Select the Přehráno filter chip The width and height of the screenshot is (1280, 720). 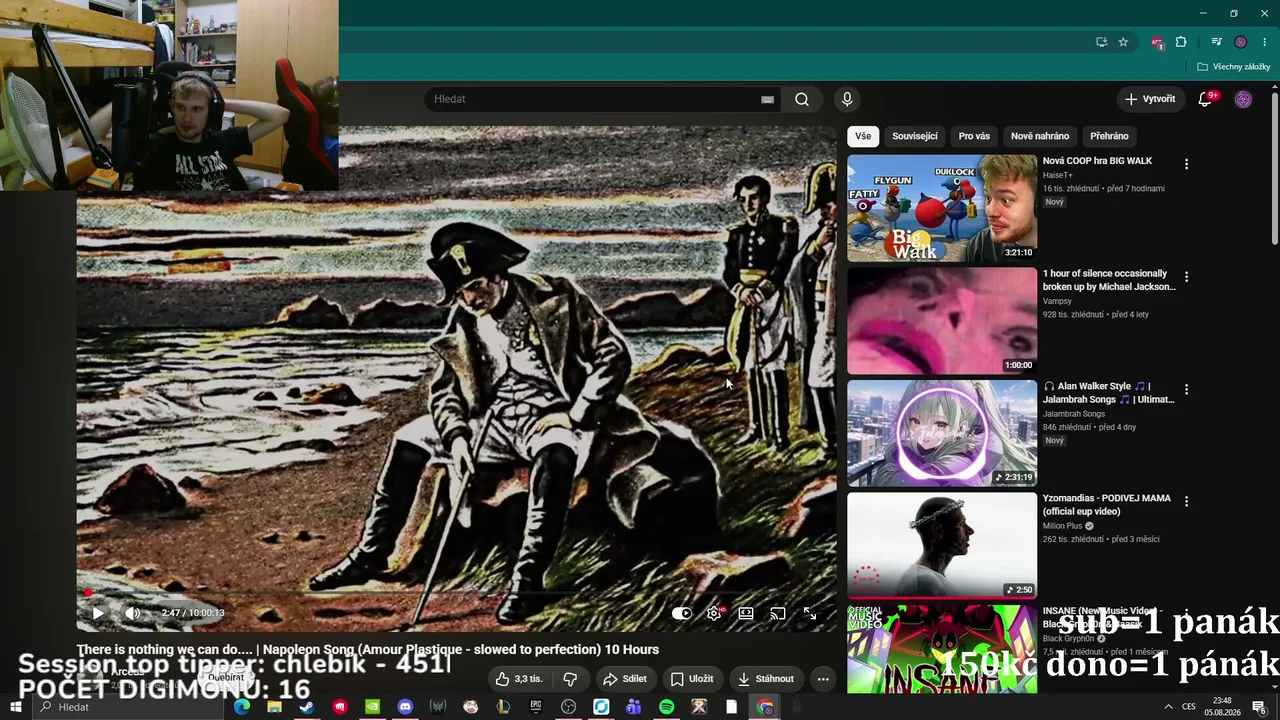coord(1109,136)
